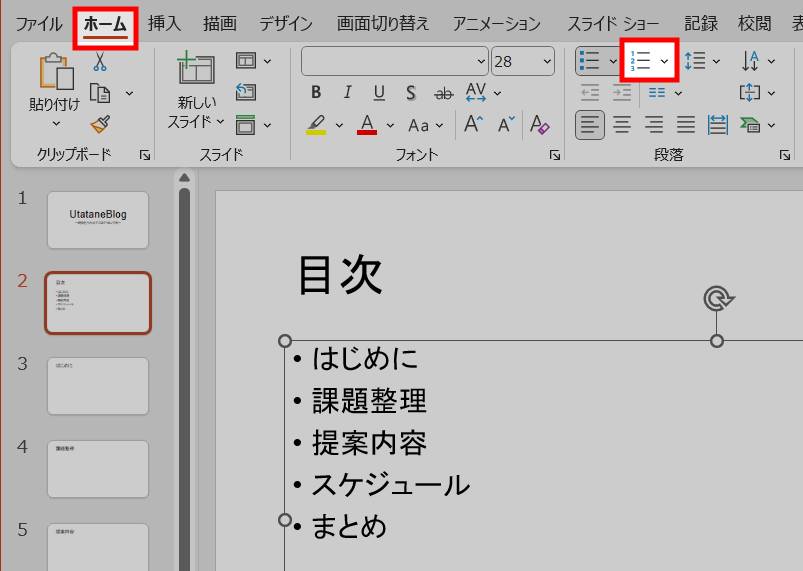The image size is (803, 571).
Task: Increase font size with the larger A button
Action: coord(473,124)
